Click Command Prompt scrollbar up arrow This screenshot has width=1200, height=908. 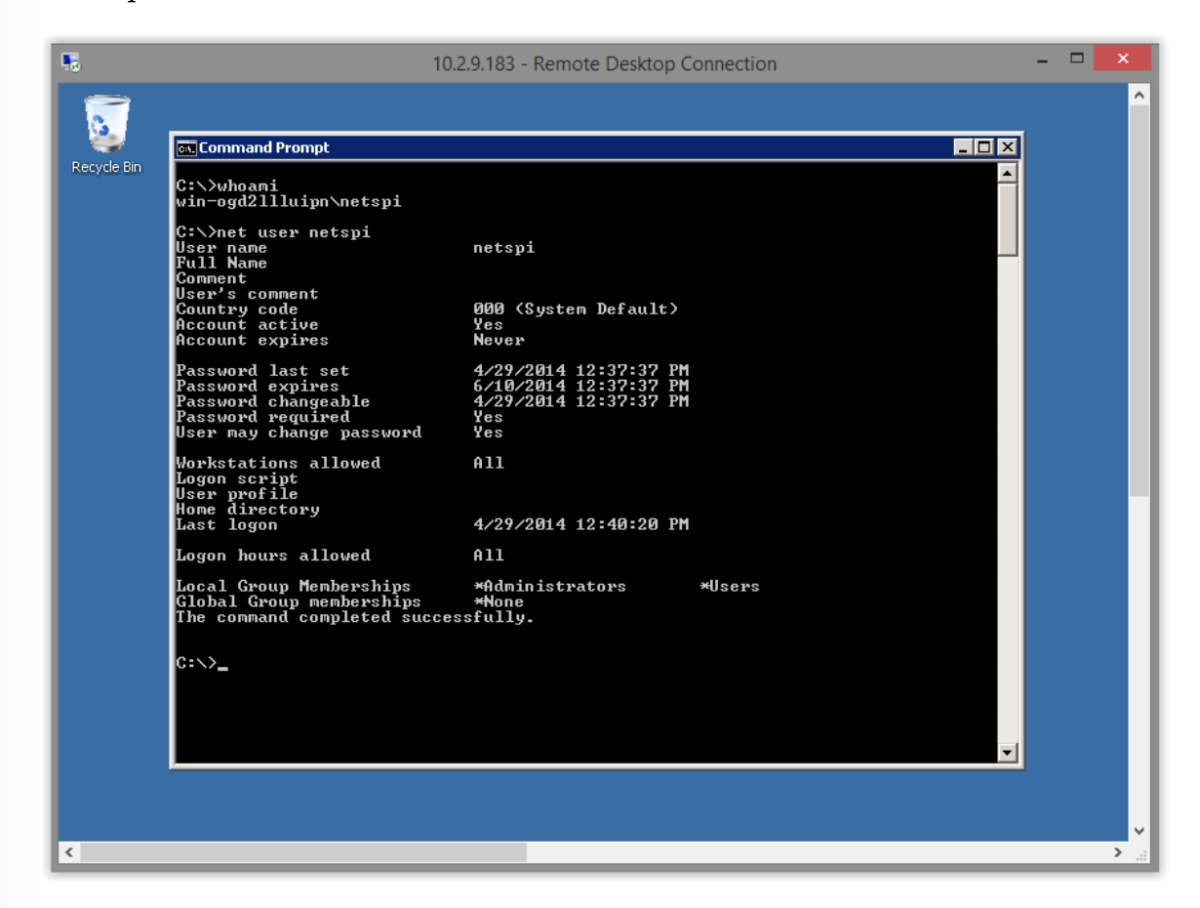pos(1007,173)
